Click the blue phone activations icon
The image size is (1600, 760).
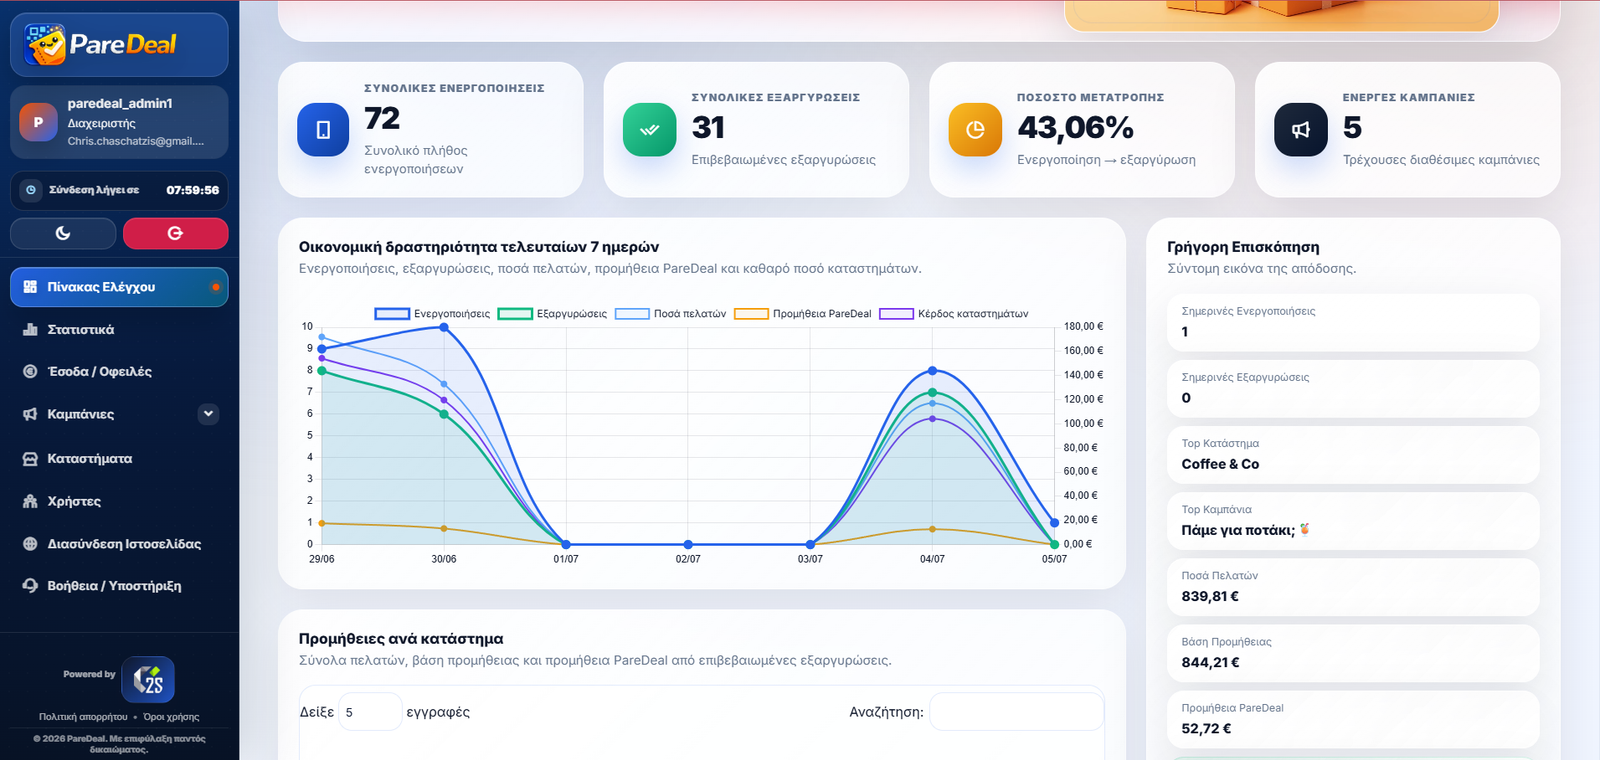(x=323, y=130)
